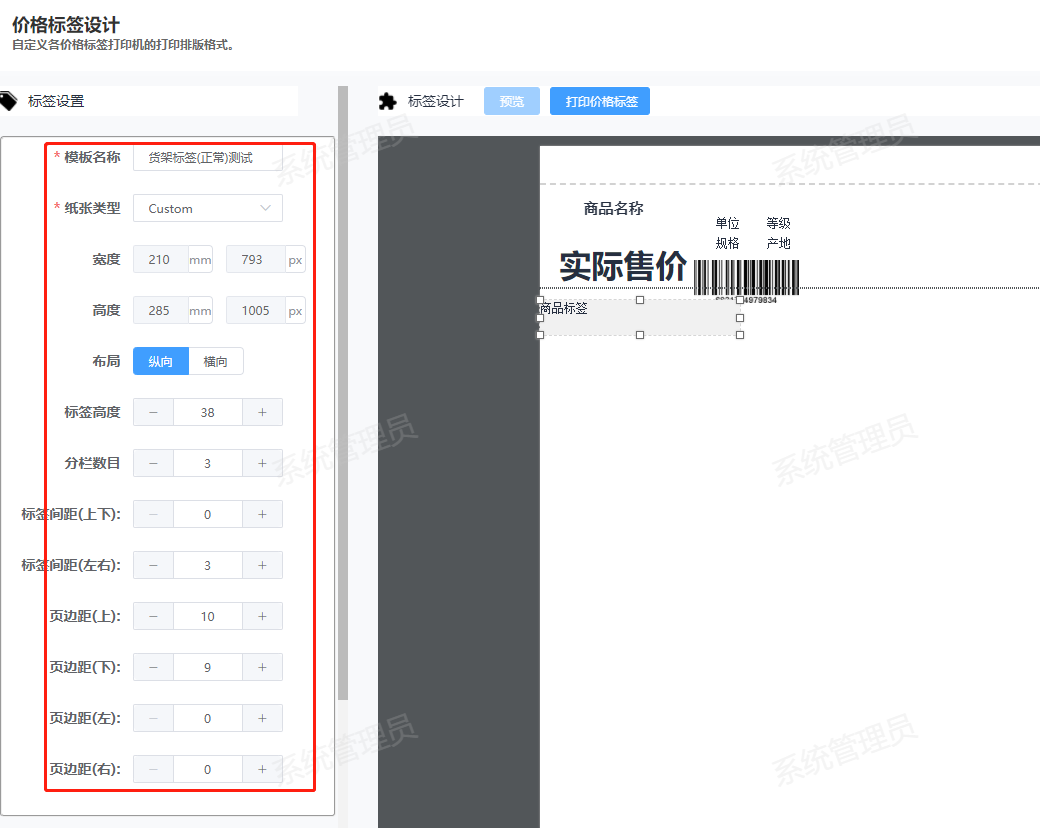Viewport: 1040px width, 828px height.
Task: Decrease 分栏数目 using the minus icon
Action: (153, 463)
